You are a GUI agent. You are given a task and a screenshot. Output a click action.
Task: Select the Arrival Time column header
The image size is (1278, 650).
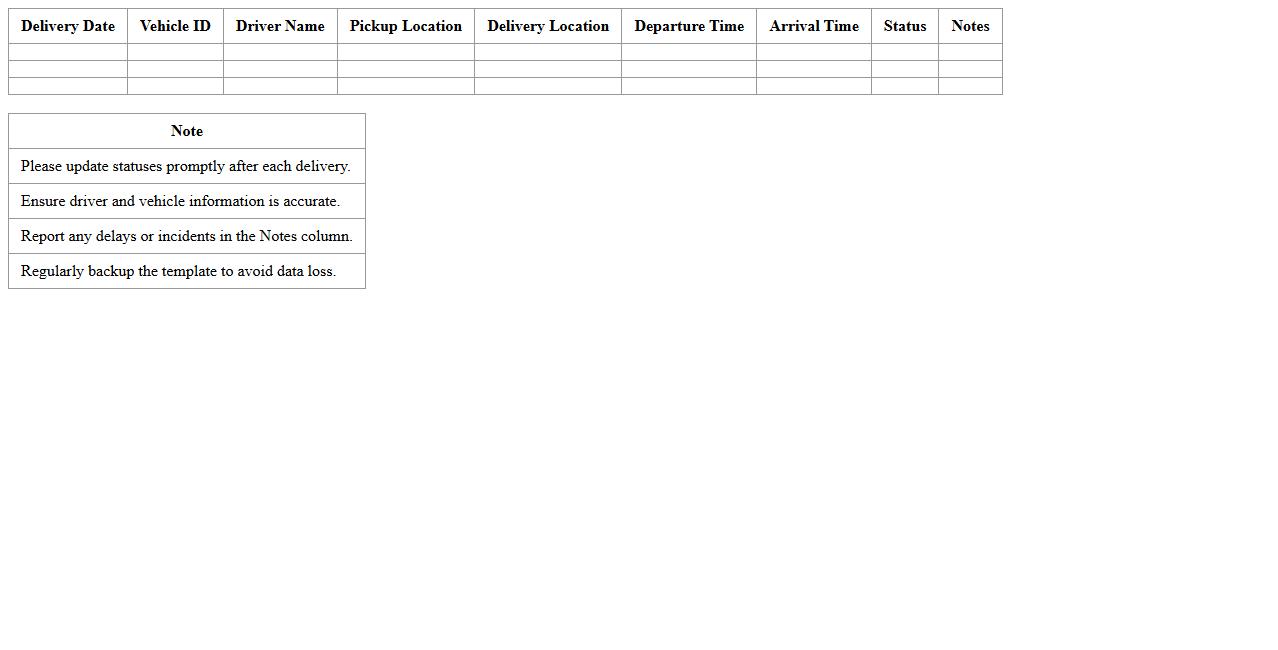click(813, 26)
